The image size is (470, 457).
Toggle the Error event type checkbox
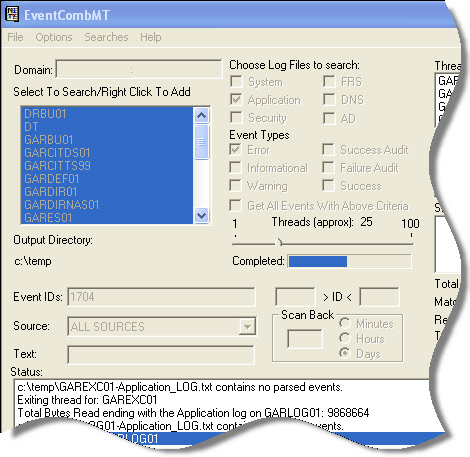point(235,149)
